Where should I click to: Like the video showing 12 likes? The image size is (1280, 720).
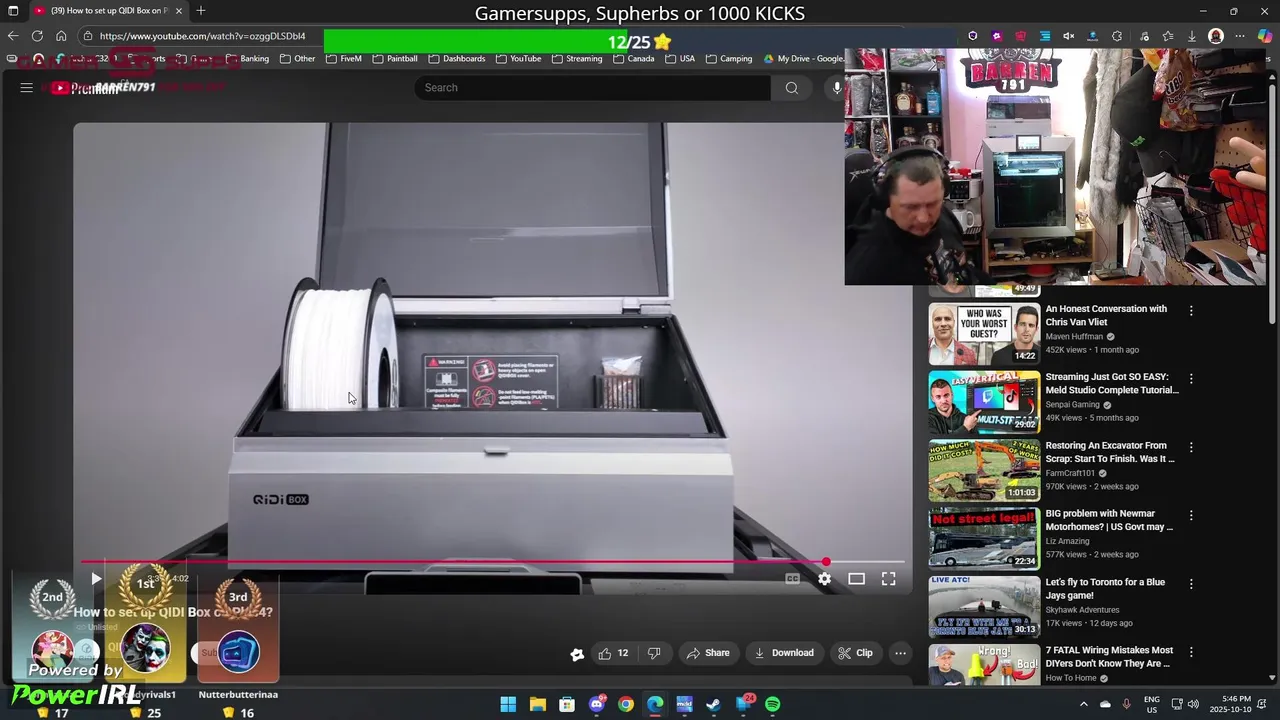pos(613,653)
